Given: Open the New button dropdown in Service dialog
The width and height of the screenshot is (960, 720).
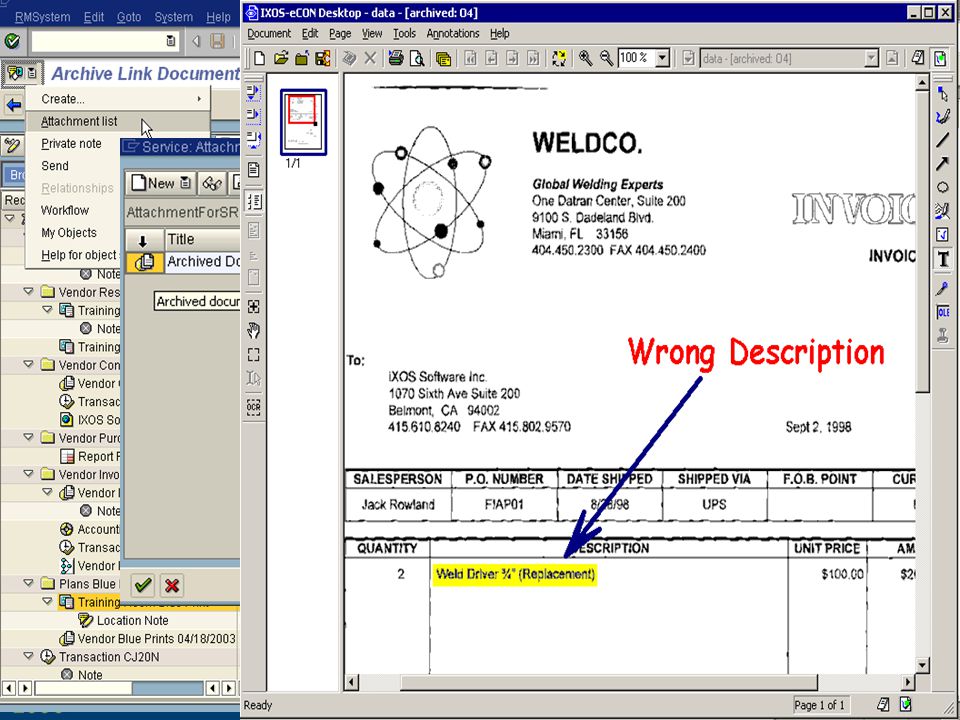Looking at the screenshot, I should (185, 183).
